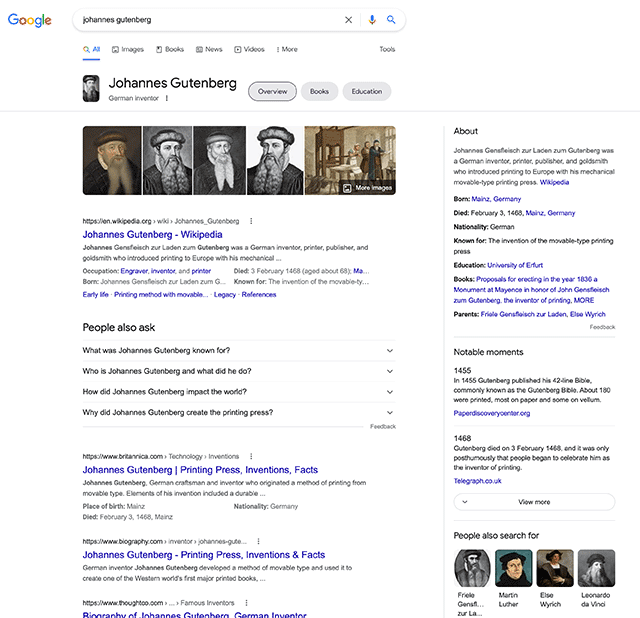
Task: Clear the search box with X icon
Action: point(349,20)
